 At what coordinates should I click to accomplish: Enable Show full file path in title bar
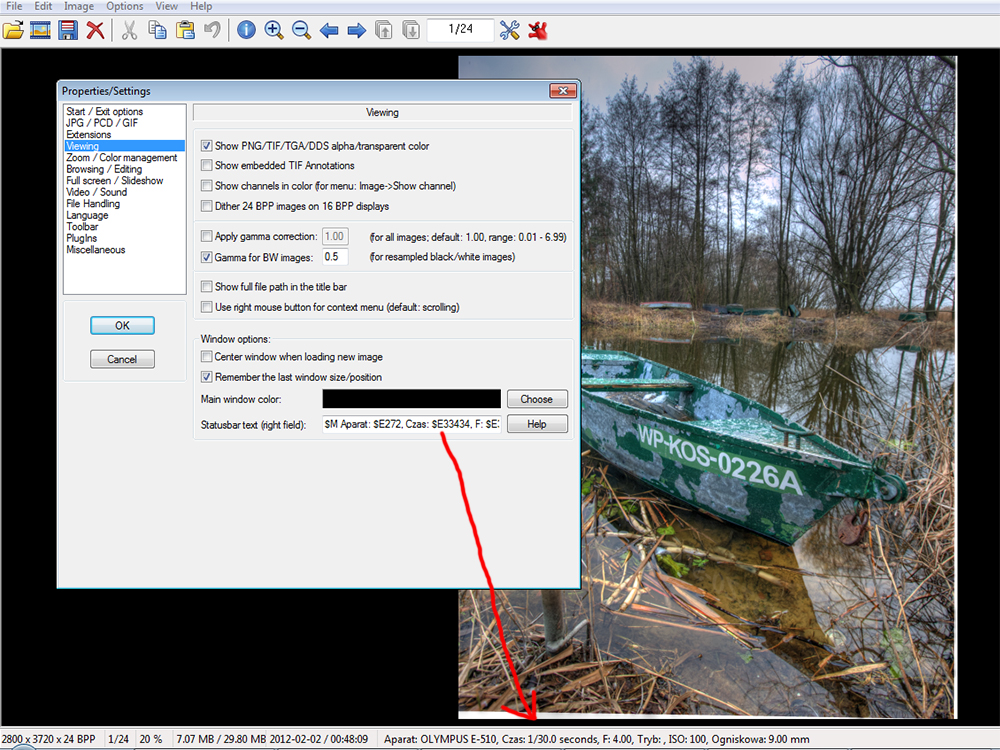pos(207,287)
